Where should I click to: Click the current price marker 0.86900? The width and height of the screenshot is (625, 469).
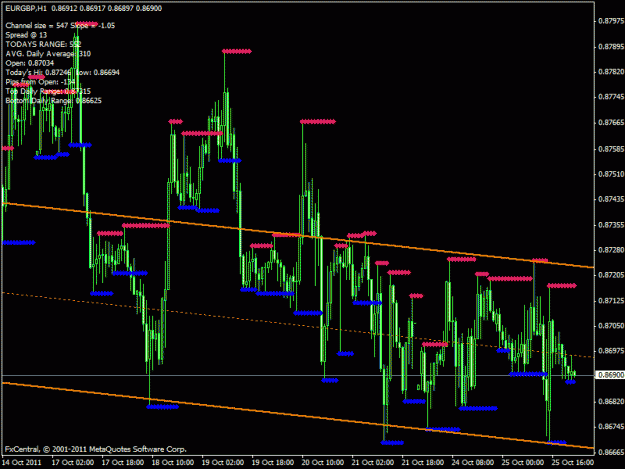point(611,375)
